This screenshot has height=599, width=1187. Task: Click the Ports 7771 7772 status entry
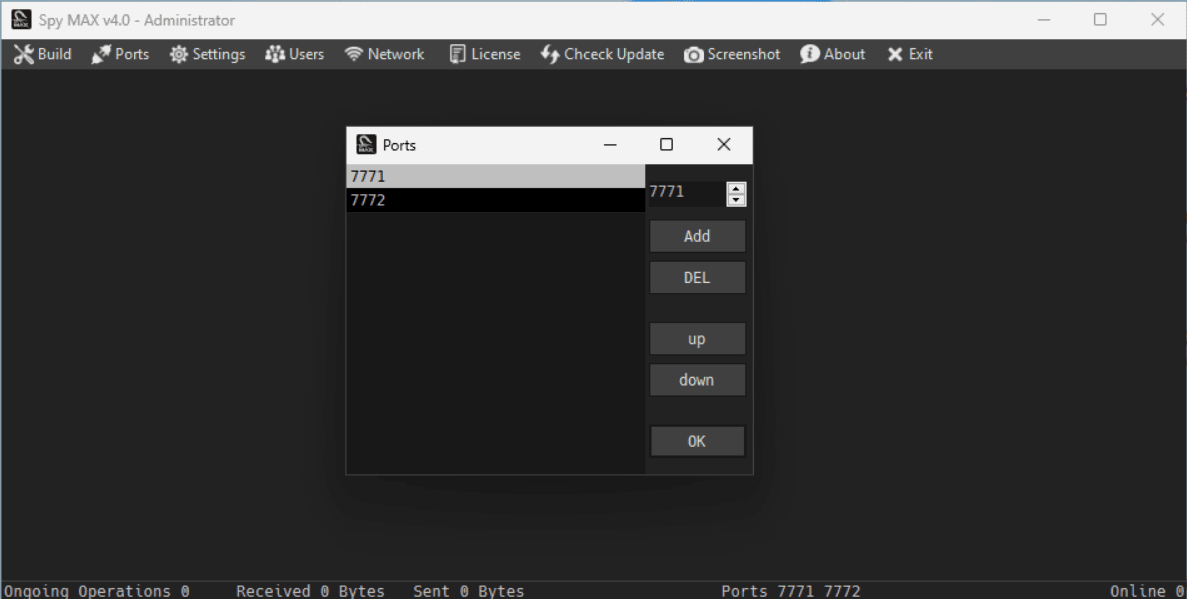click(791, 591)
